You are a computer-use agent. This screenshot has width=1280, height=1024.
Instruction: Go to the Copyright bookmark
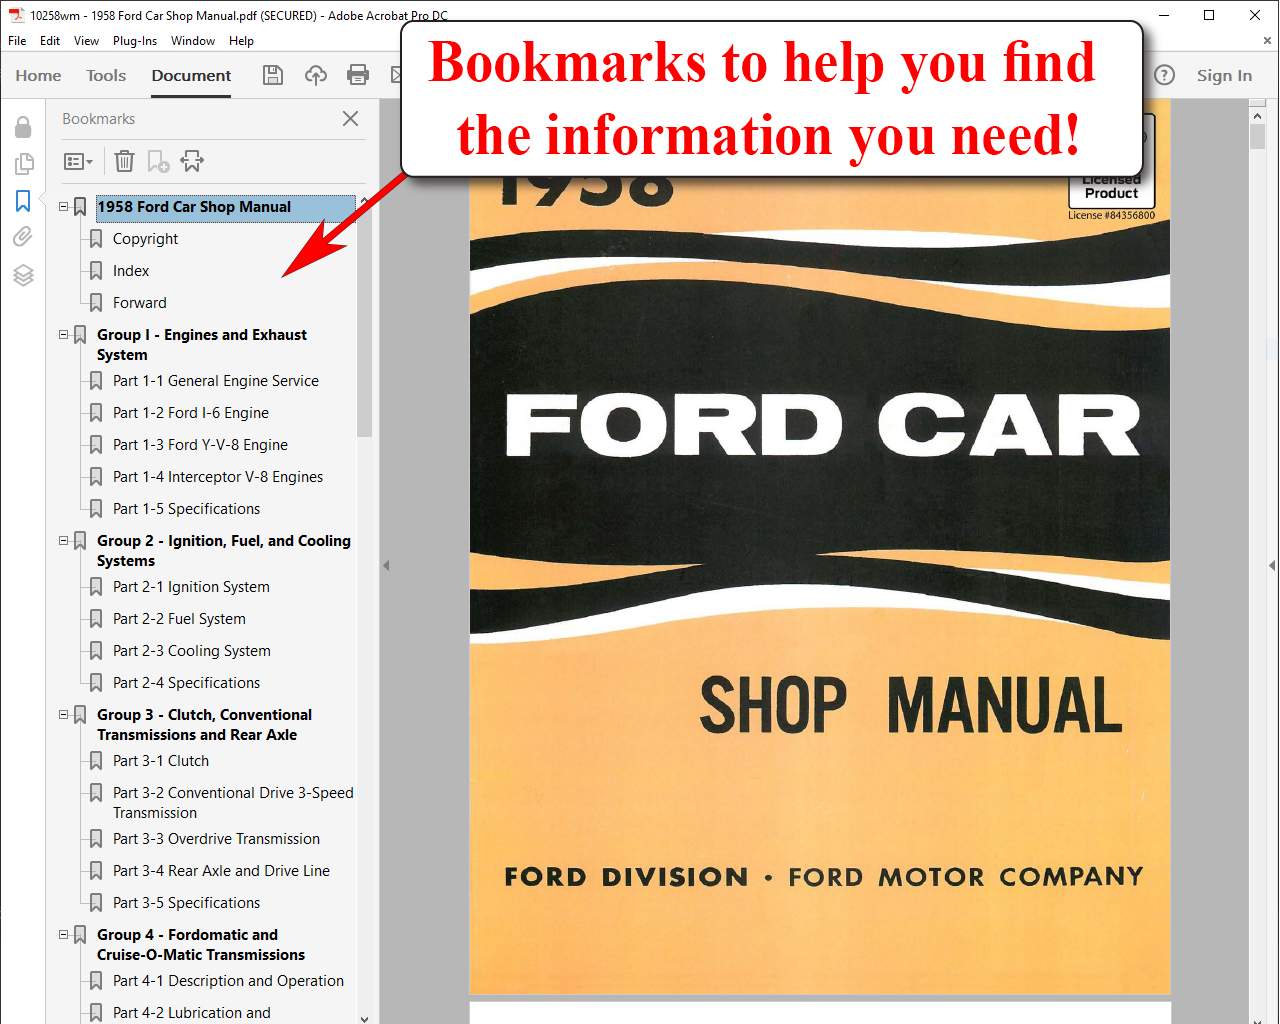pyautogui.click(x=145, y=239)
